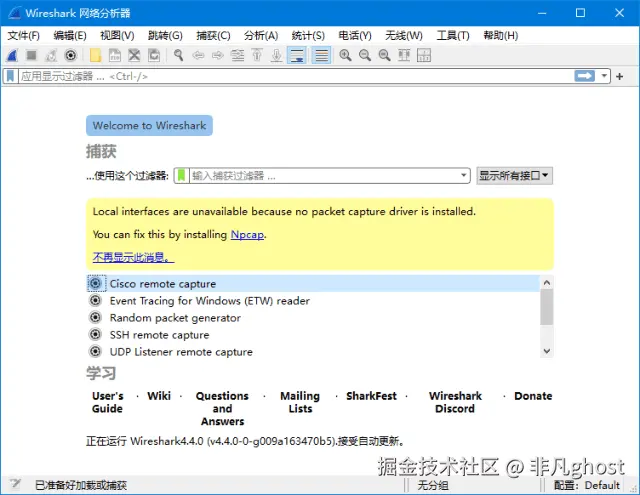Open the Wiki link
This screenshot has width=640, height=495.
(x=159, y=396)
